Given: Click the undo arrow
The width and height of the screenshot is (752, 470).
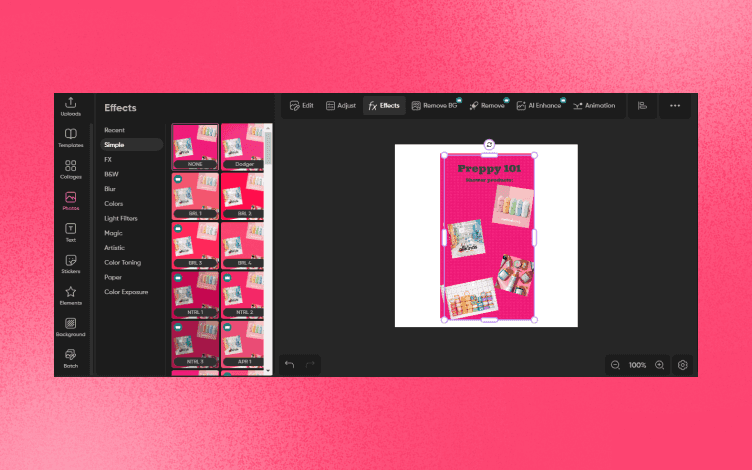Looking at the screenshot, I should [289, 364].
